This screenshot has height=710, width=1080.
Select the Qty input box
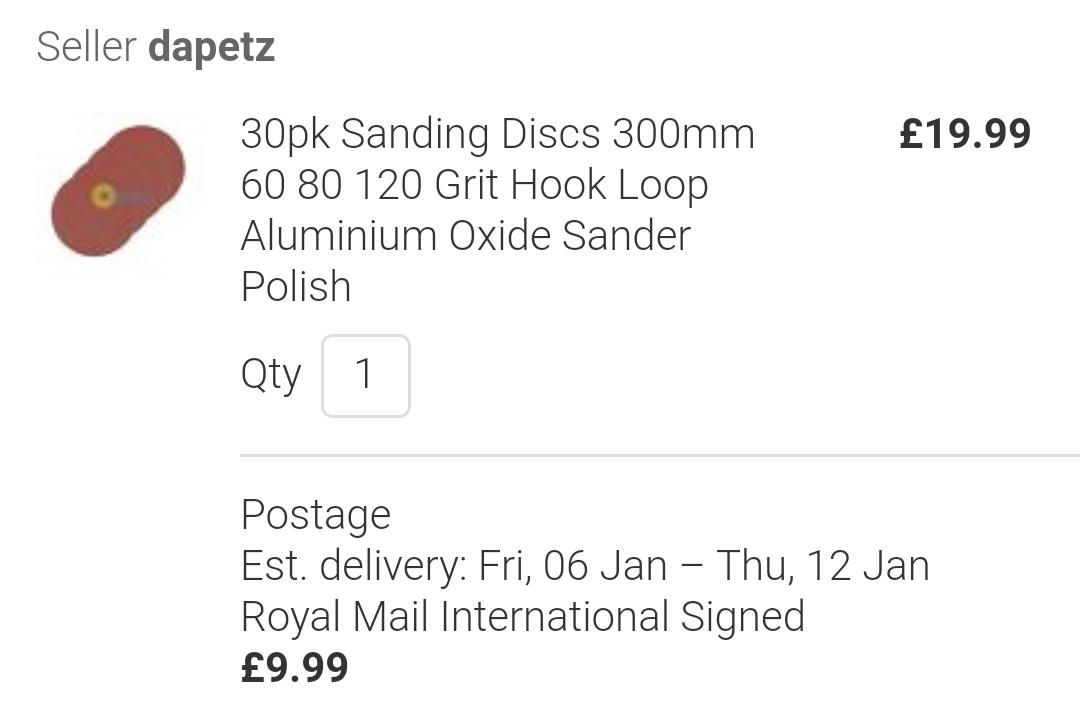click(x=366, y=376)
